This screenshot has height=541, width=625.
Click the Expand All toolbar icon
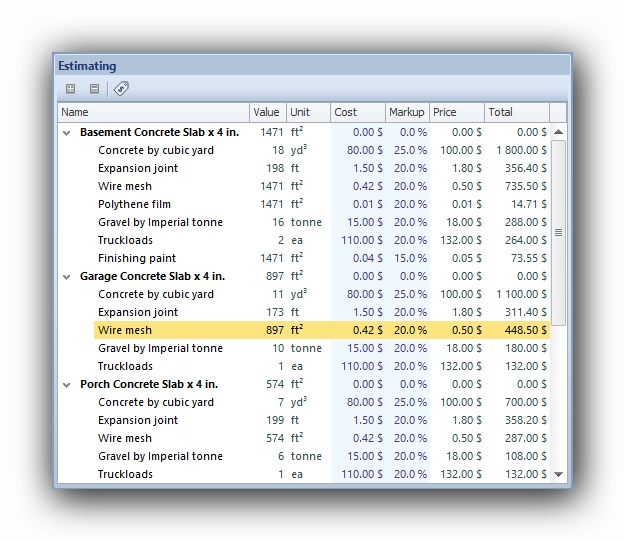point(71,89)
